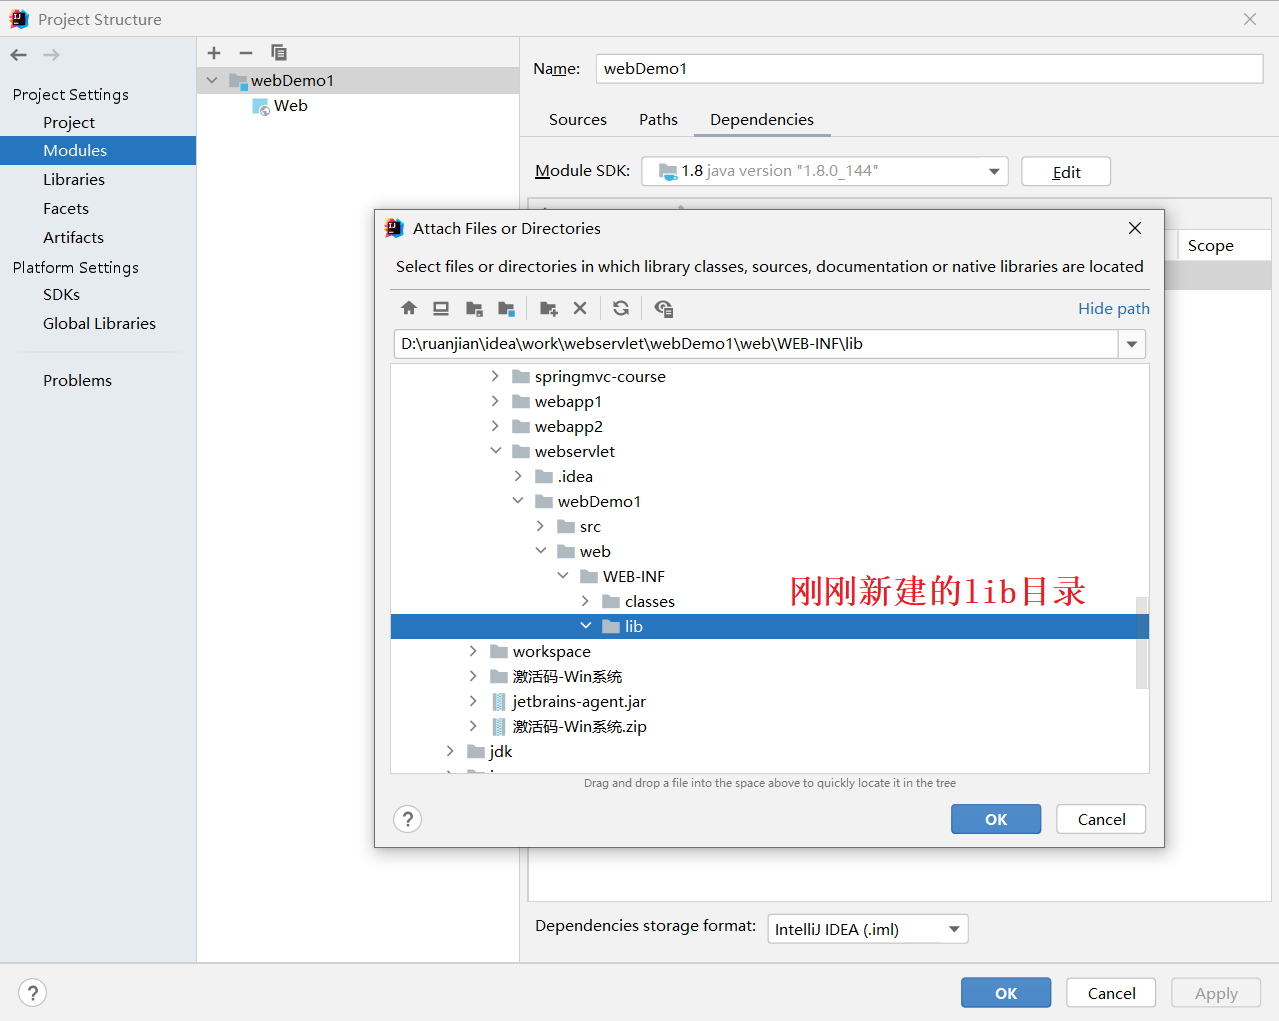Image resolution: width=1279 pixels, height=1021 pixels.
Task: Open Facets in the sidebar
Action: (66, 209)
